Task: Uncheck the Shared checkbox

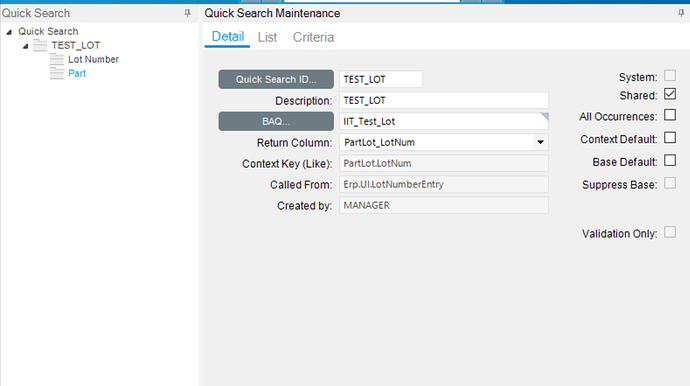Action: [670, 94]
